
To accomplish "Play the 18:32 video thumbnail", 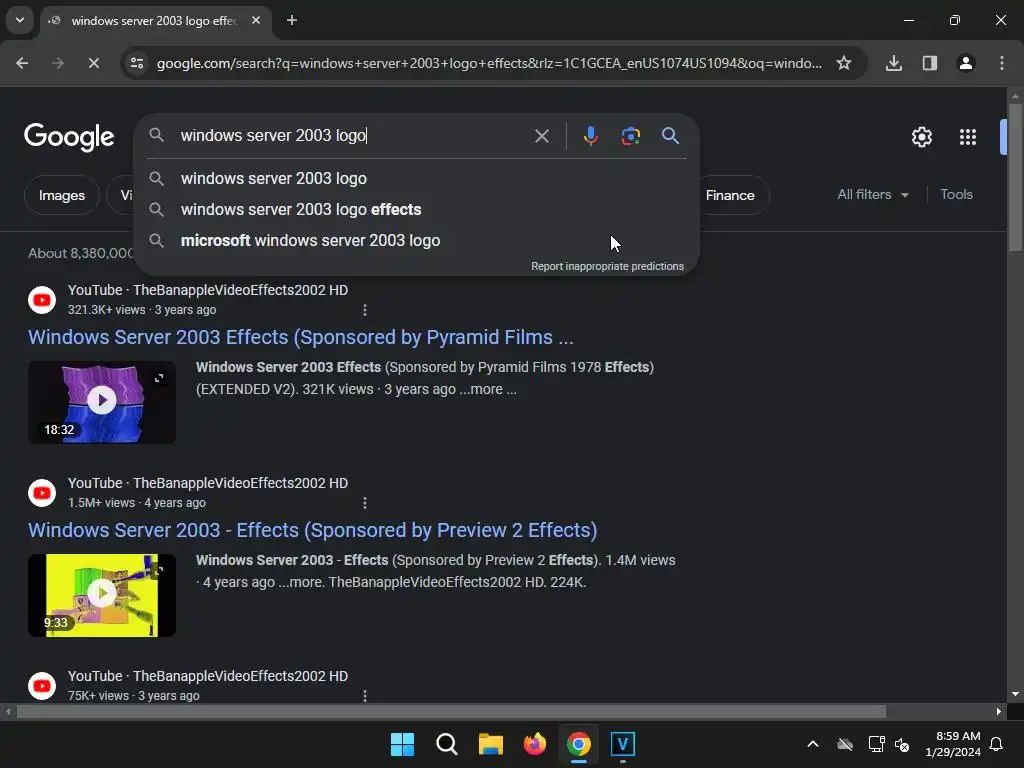I will (x=102, y=402).
